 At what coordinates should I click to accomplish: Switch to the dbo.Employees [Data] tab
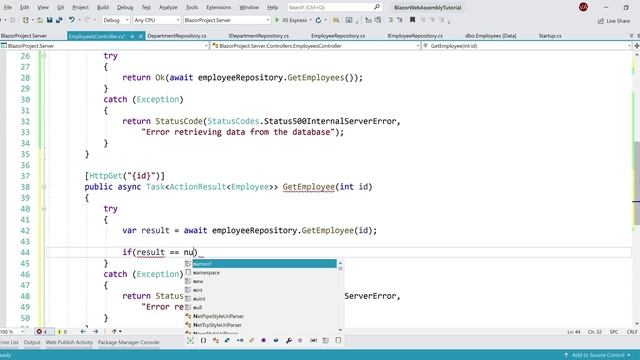tap(490, 36)
